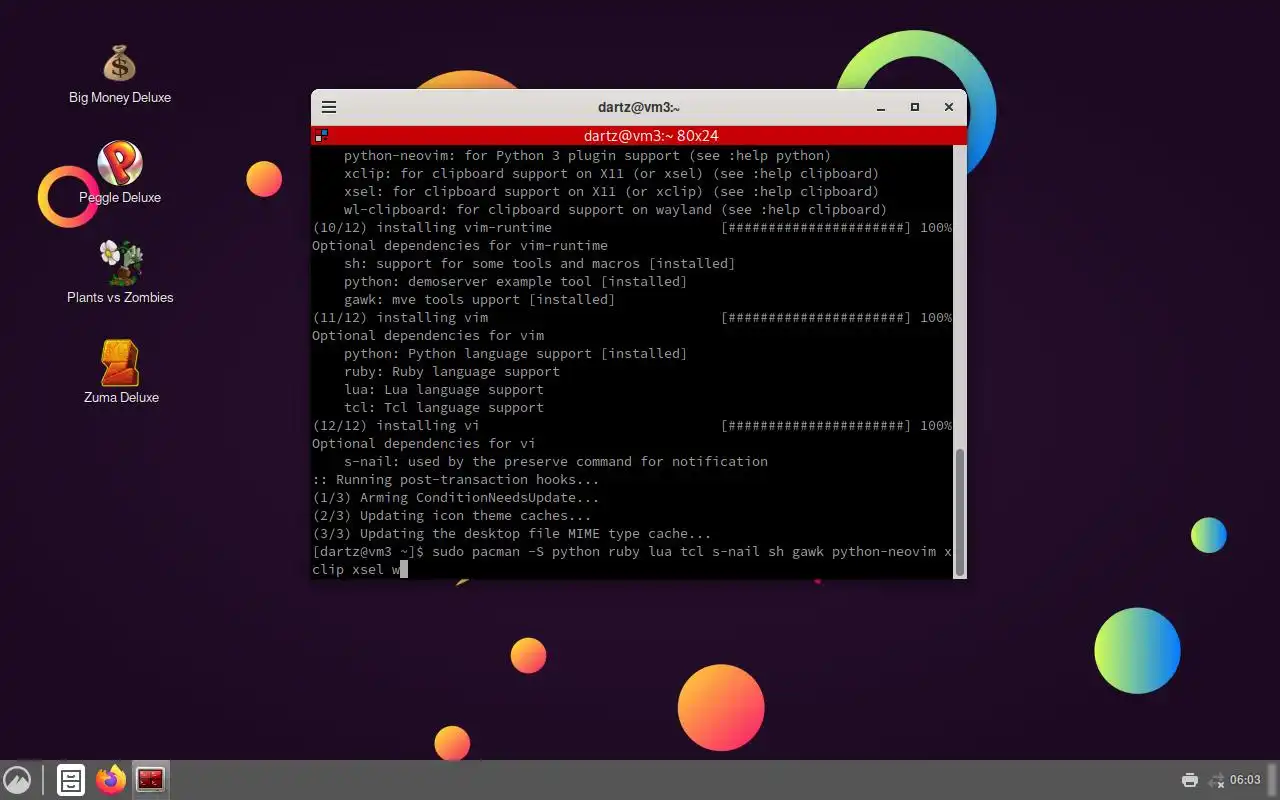Screen dimensions: 1280x800
Task: Click the 'wl-clipboard: for clipboard support' line
Action: click(x=616, y=210)
